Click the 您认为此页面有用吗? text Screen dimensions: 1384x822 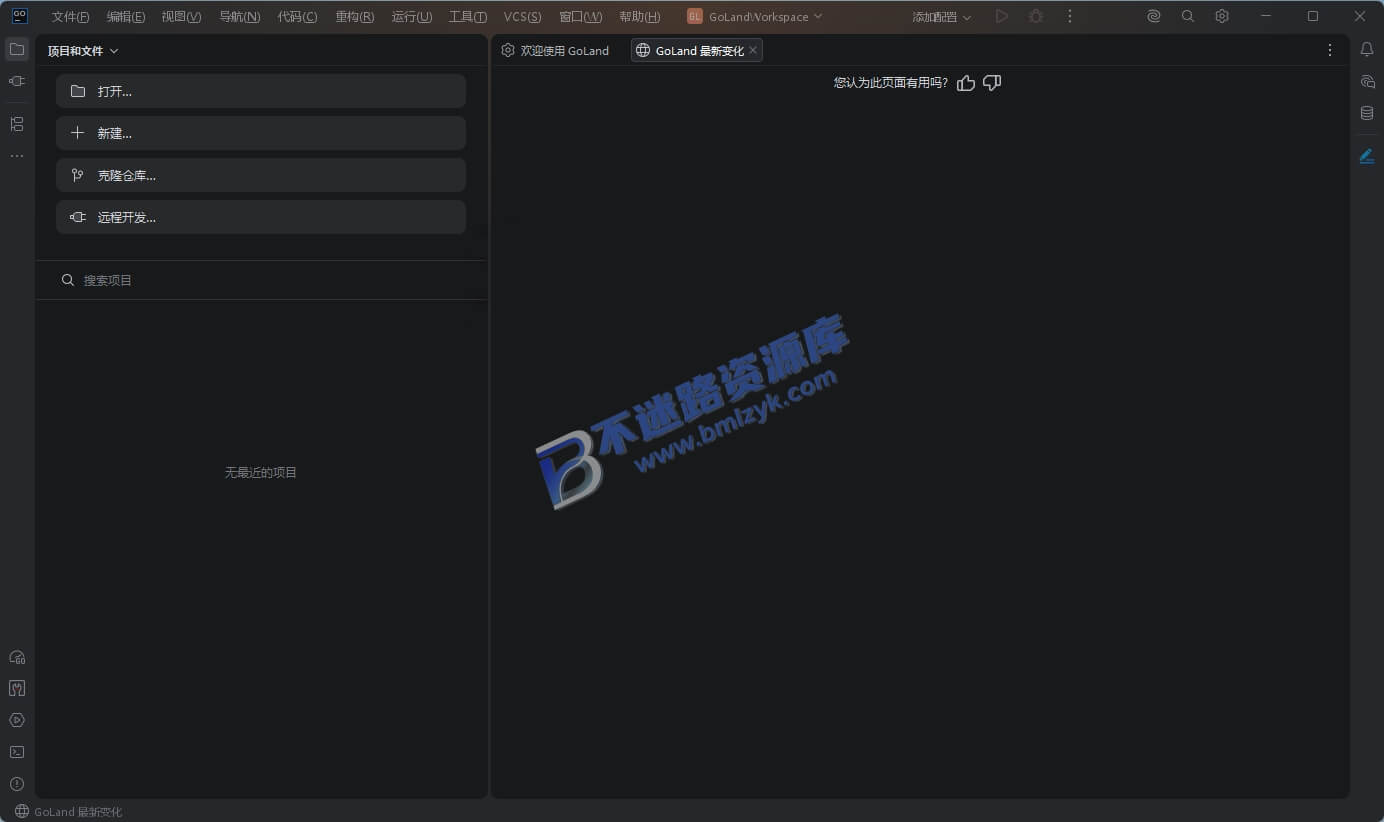[x=891, y=83]
